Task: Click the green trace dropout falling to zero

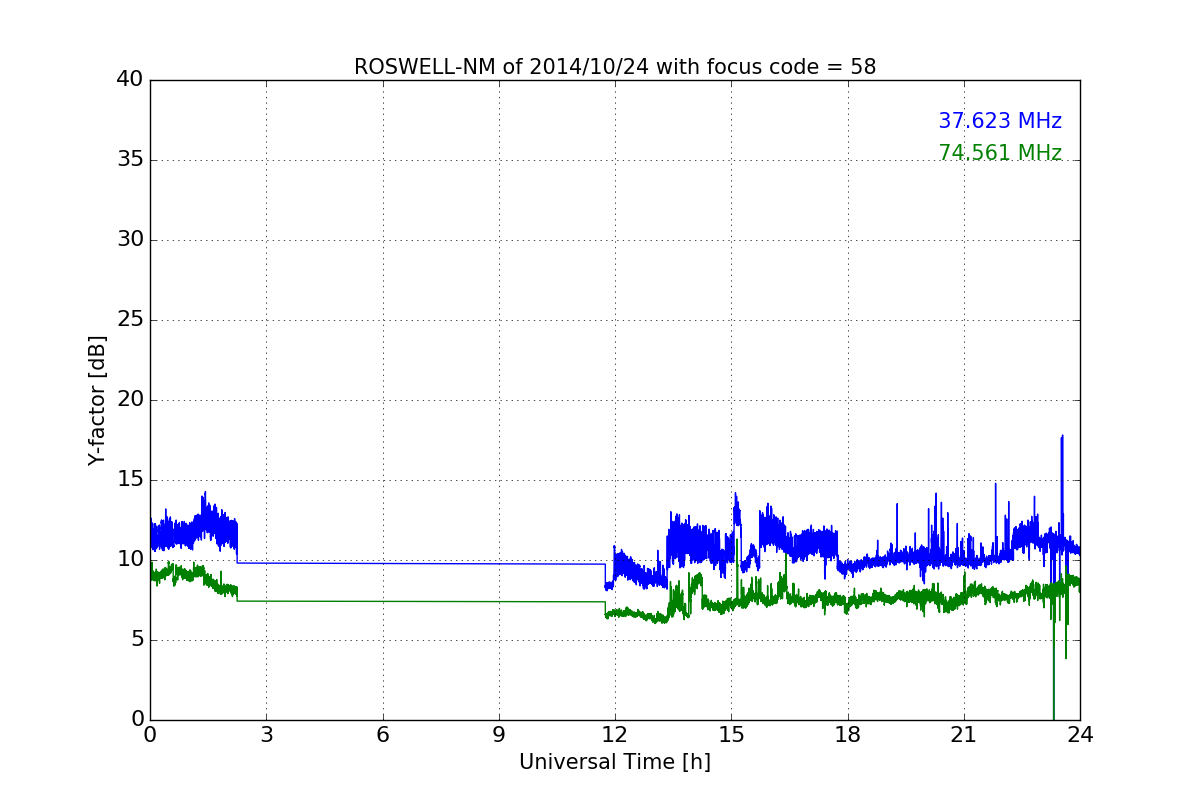Action: click(1053, 660)
